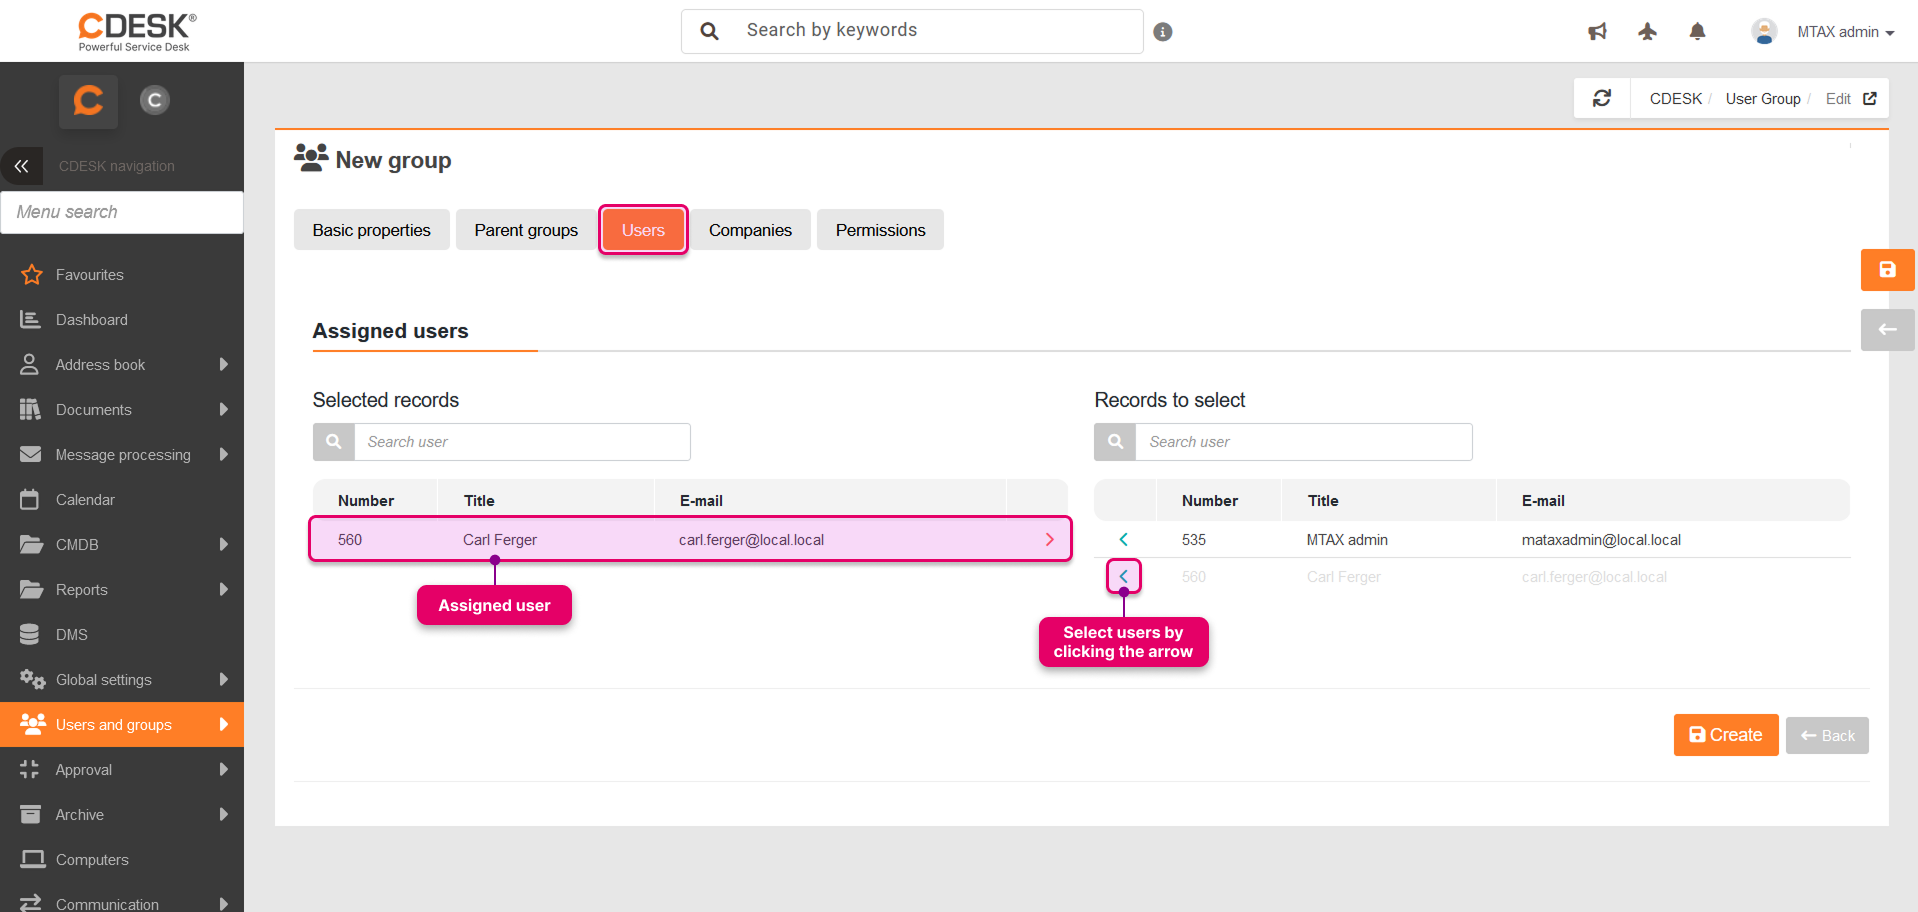The width and height of the screenshot is (1918, 912).
Task: Remove Carl Ferger using right arrow
Action: [x=1049, y=540]
